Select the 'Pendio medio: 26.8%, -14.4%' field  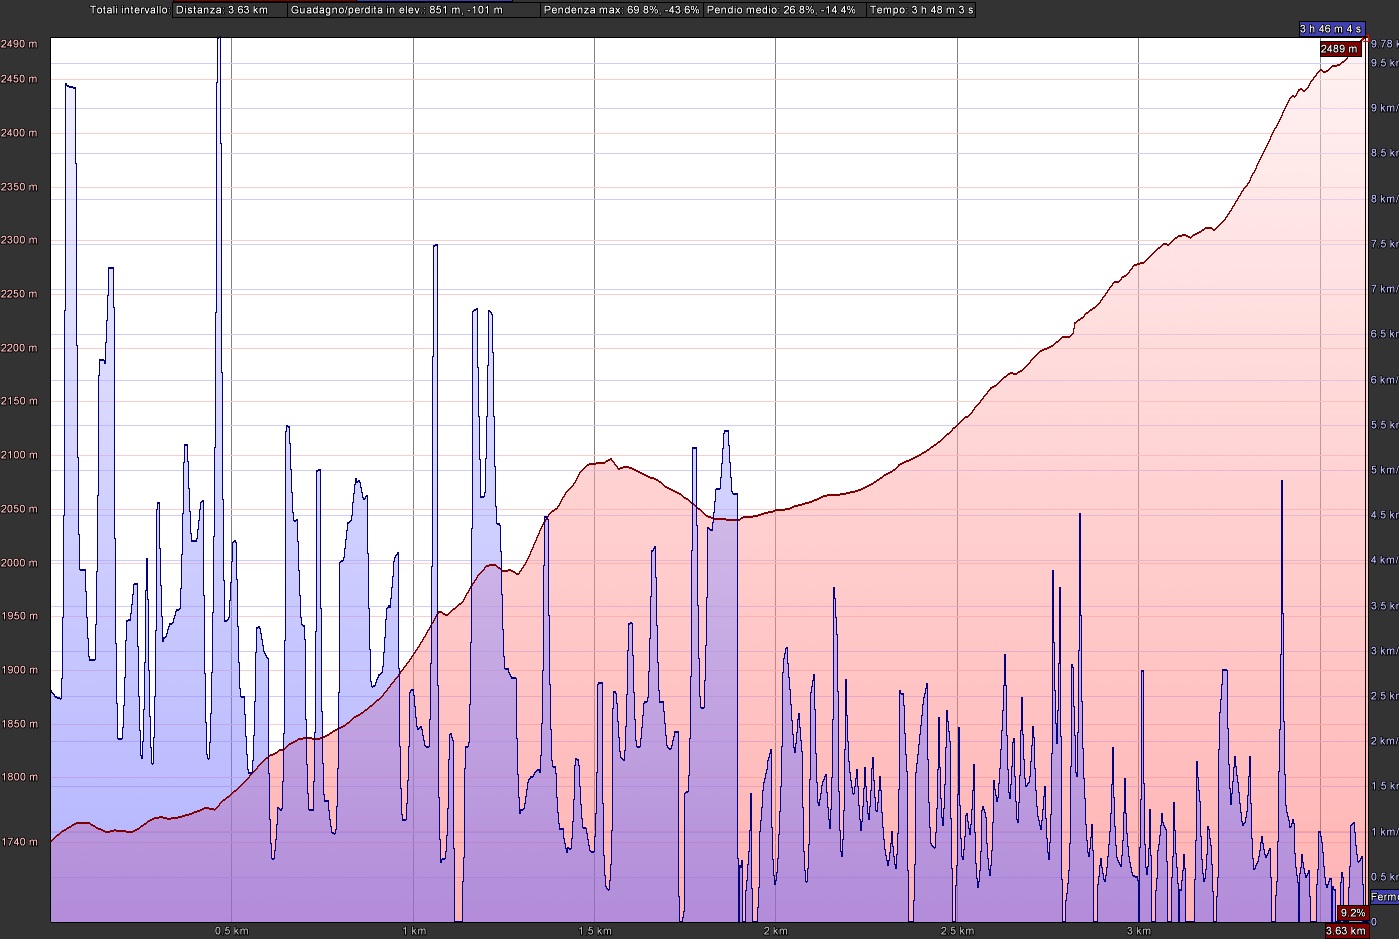(x=783, y=10)
